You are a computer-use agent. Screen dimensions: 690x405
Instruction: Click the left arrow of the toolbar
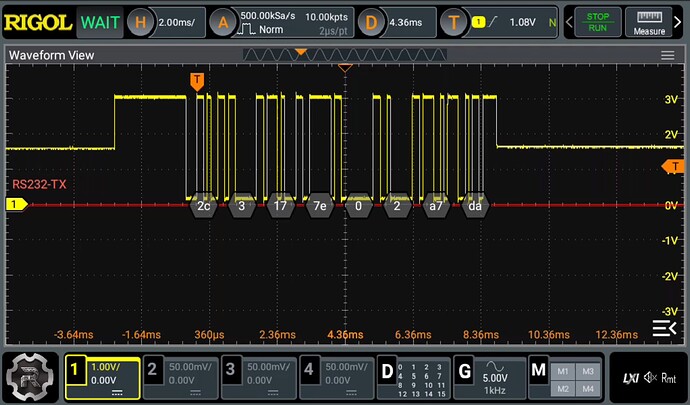click(569, 22)
